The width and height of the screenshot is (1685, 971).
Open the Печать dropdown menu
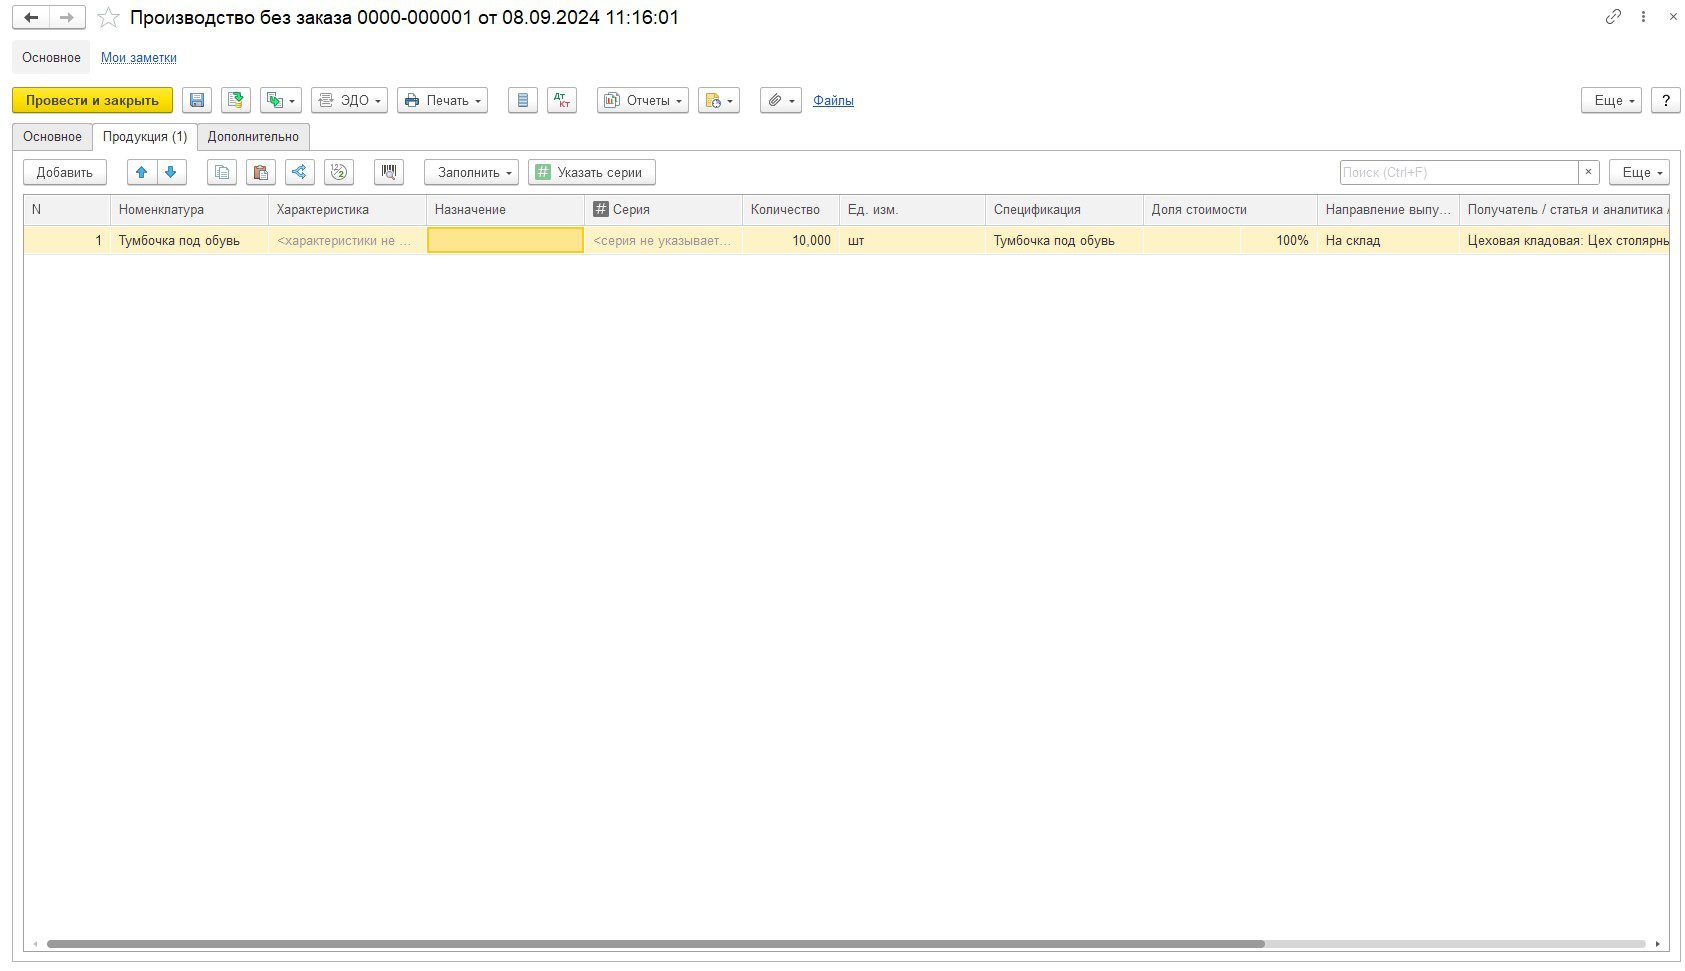click(442, 100)
